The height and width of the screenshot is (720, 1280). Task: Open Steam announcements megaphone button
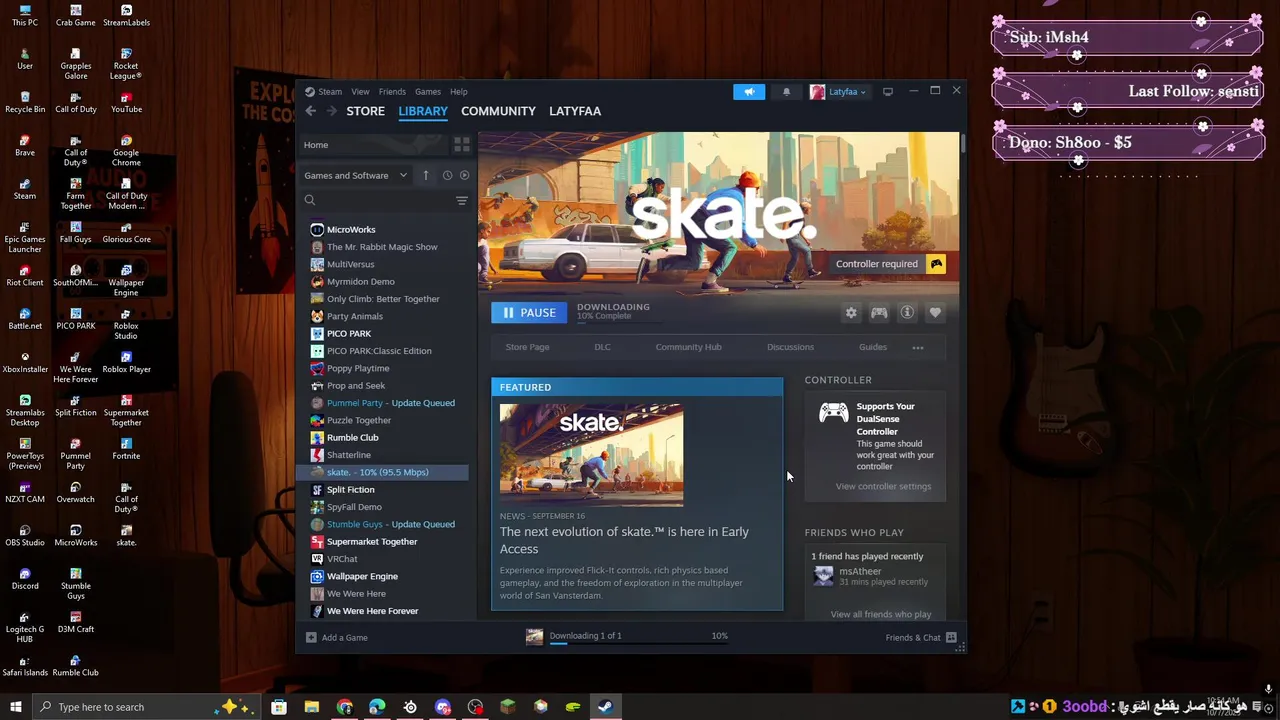pyautogui.click(x=749, y=92)
